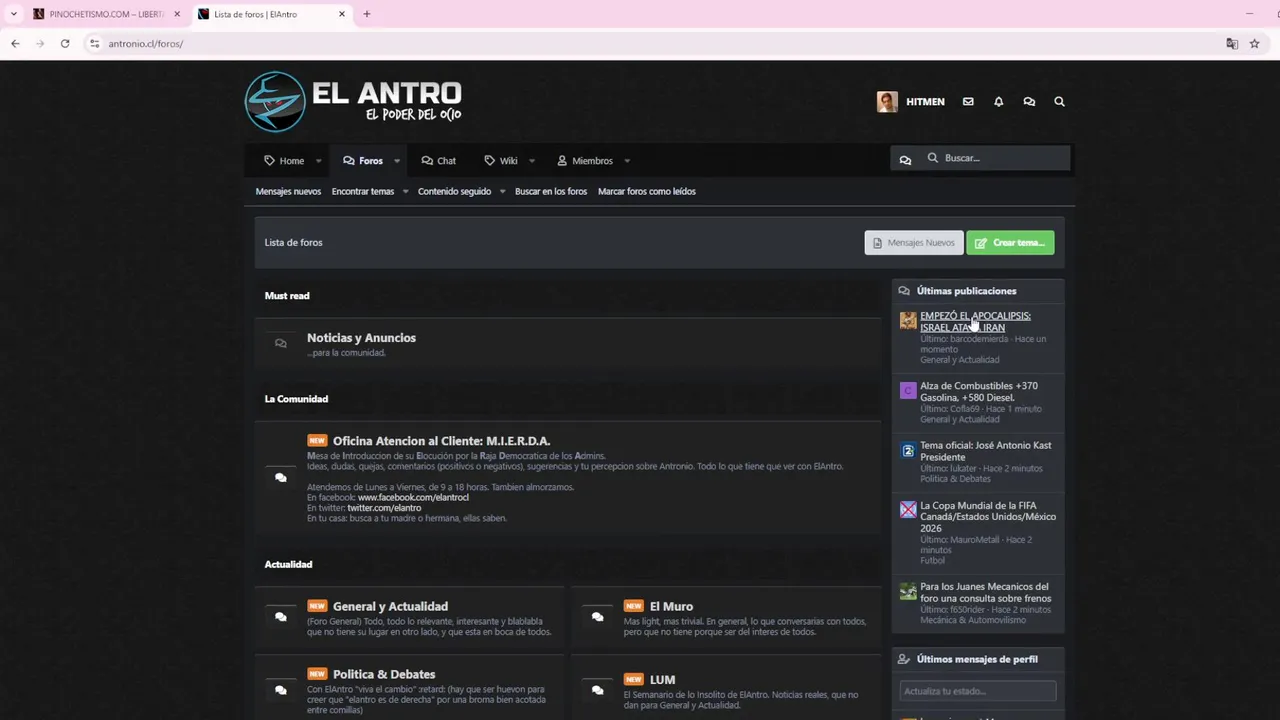Open the LUM forum
This screenshot has height=720, width=1280.
(x=662, y=680)
